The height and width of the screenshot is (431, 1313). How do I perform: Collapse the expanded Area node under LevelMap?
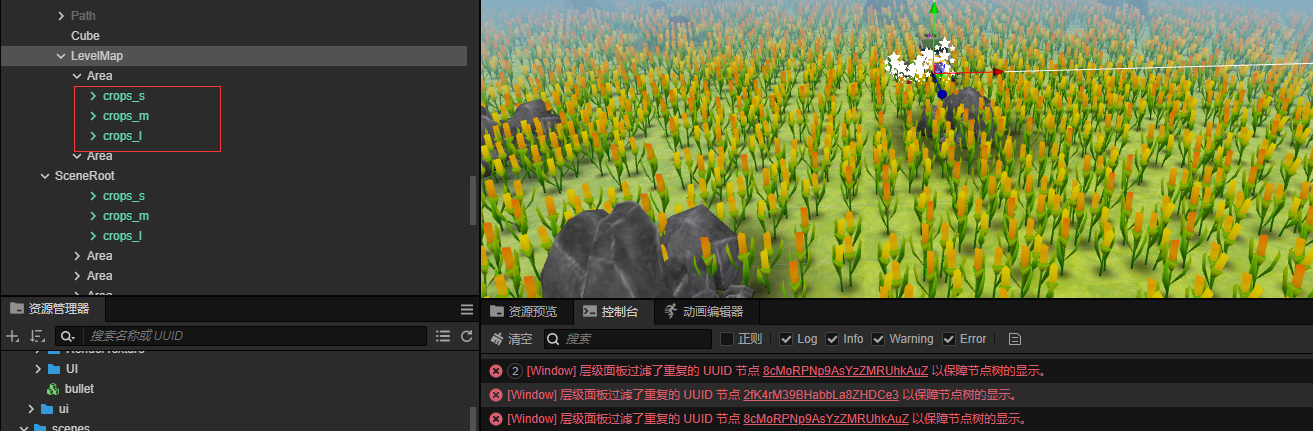click(77, 76)
